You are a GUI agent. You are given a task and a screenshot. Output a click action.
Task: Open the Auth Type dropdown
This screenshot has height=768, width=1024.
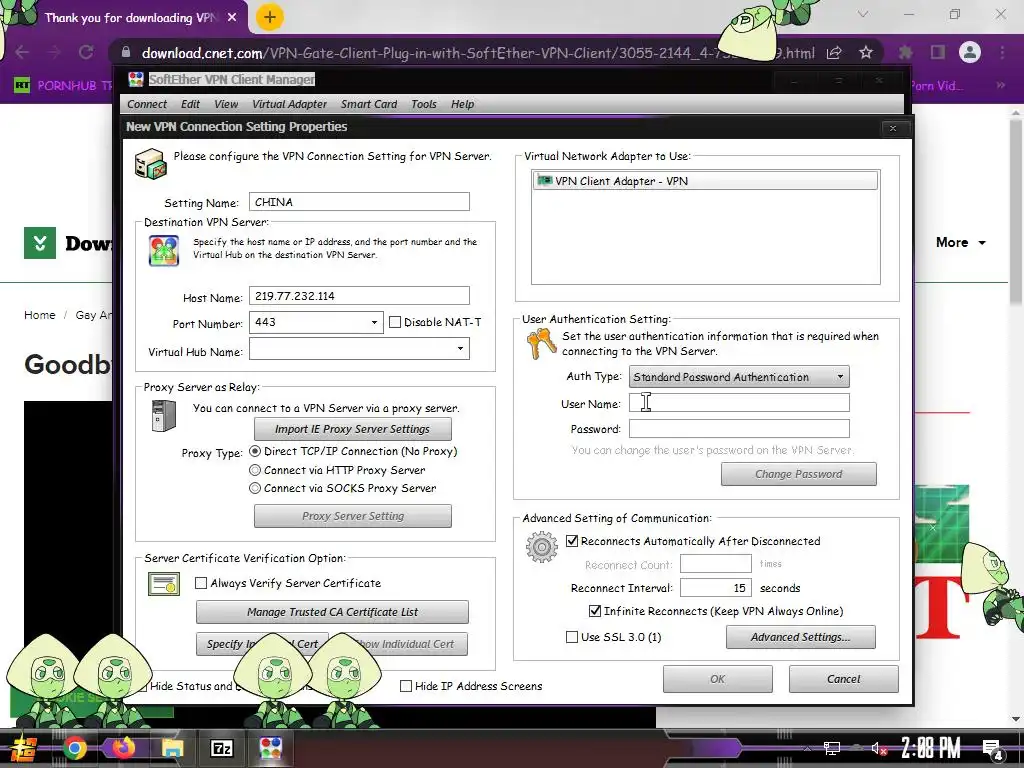pyautogui.click(x=739, y=377)
